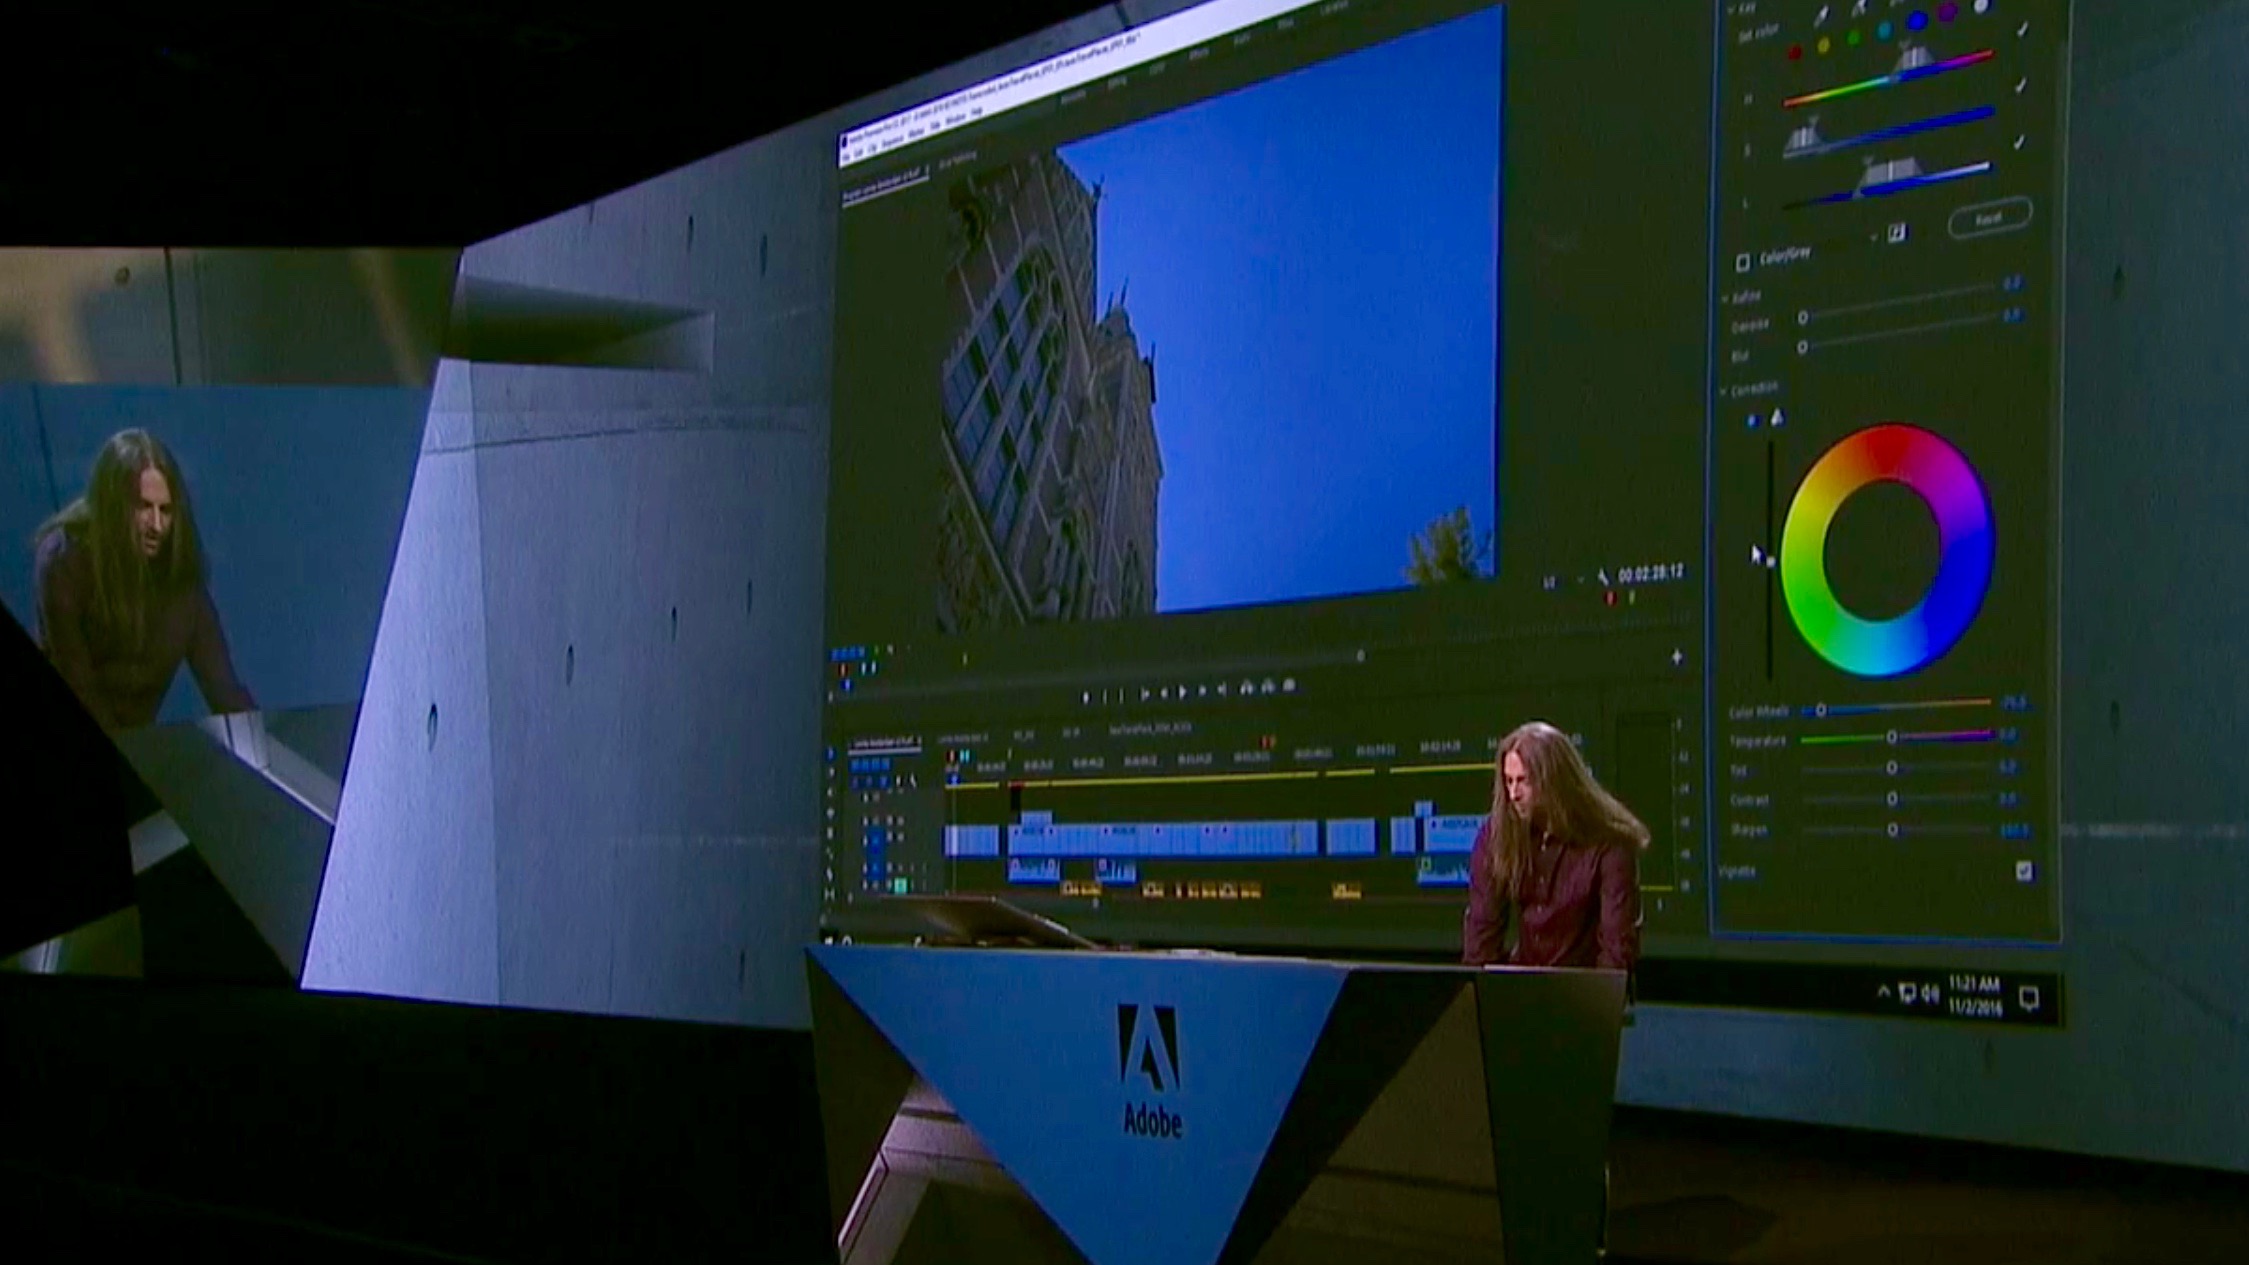Toggle the Vignette checkbox
The width and height of the screenshot is (2249, 1265).
click(2024, 871)
